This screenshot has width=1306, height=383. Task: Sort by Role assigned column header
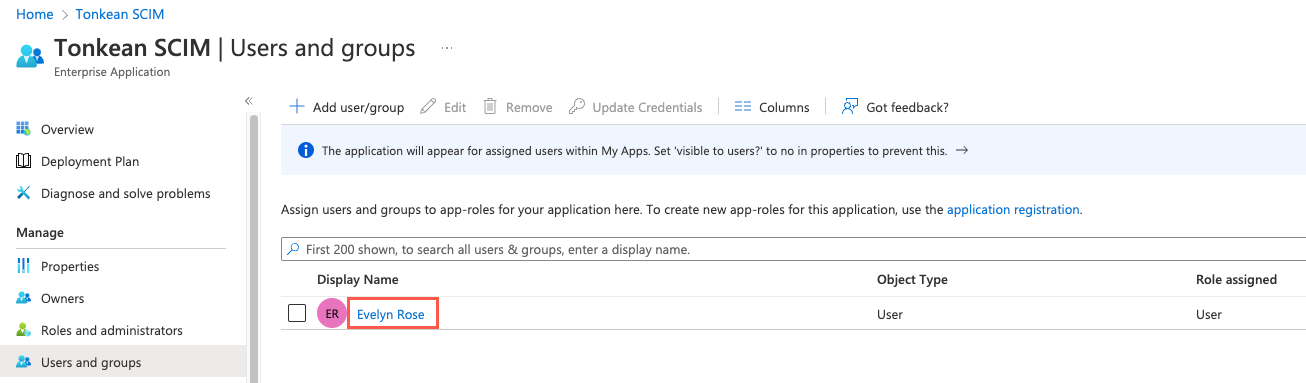(x=1236, y=279)
